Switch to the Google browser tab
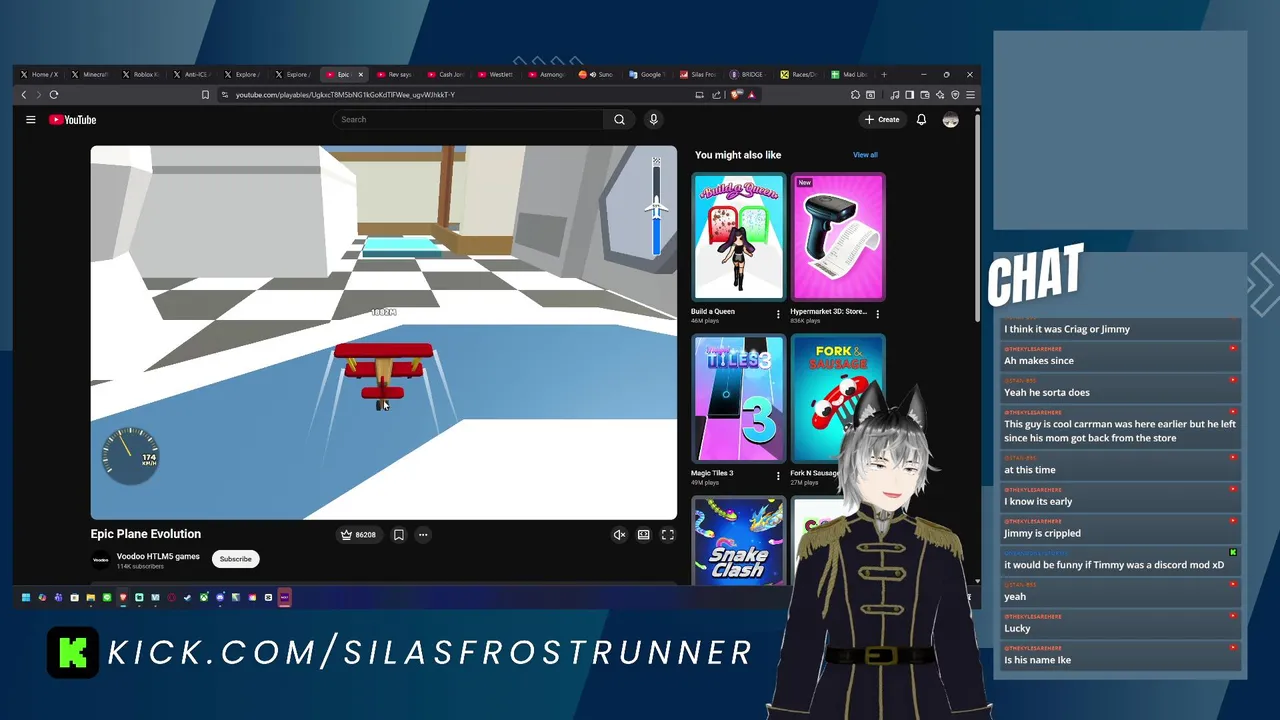 (648, 74)
